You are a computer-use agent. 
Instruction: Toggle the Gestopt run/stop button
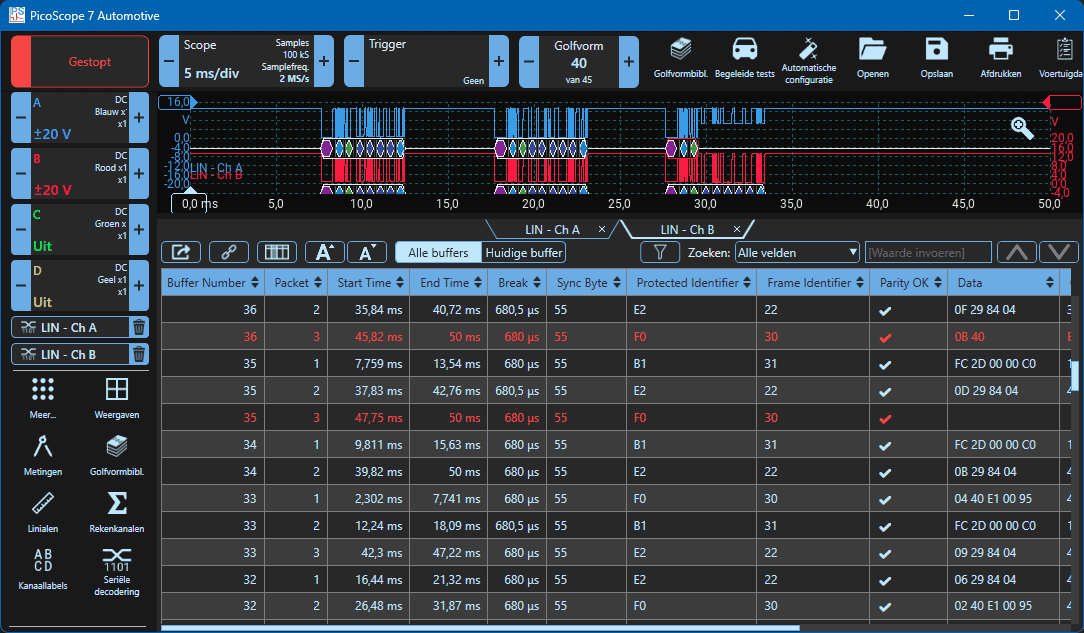80,62
